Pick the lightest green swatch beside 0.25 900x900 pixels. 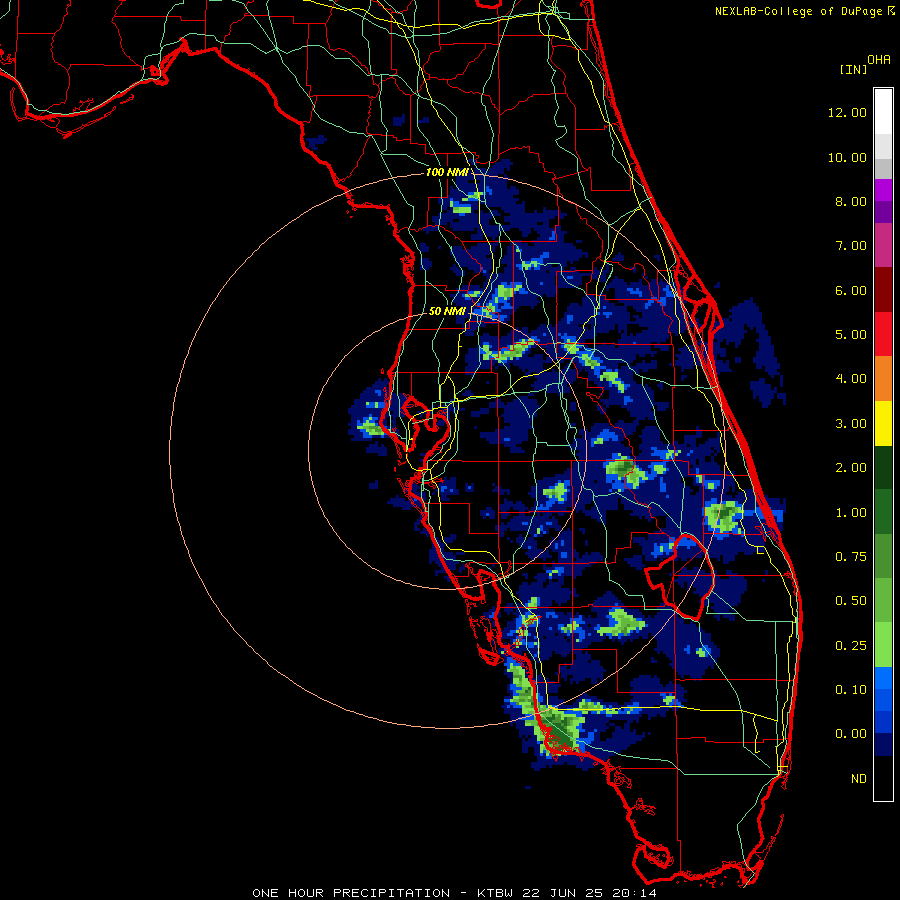883,645
